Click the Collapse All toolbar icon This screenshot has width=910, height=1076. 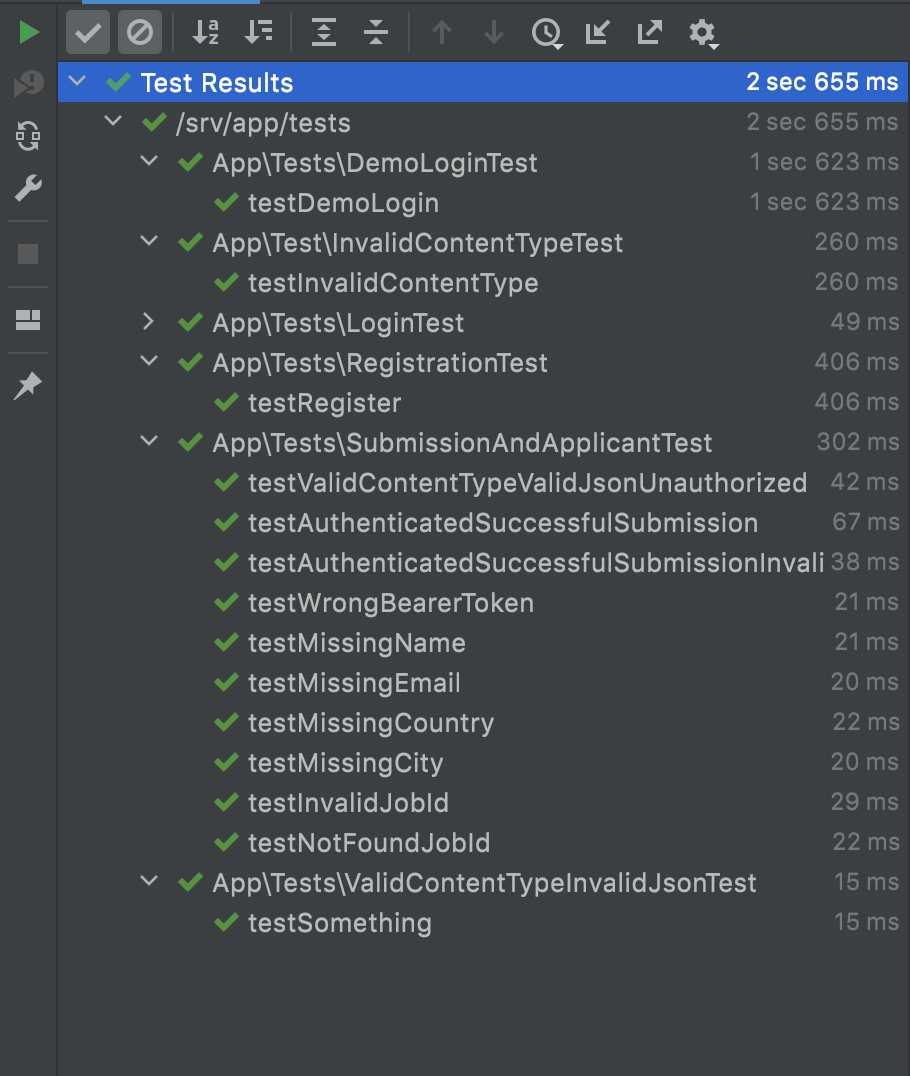[376, 33]
